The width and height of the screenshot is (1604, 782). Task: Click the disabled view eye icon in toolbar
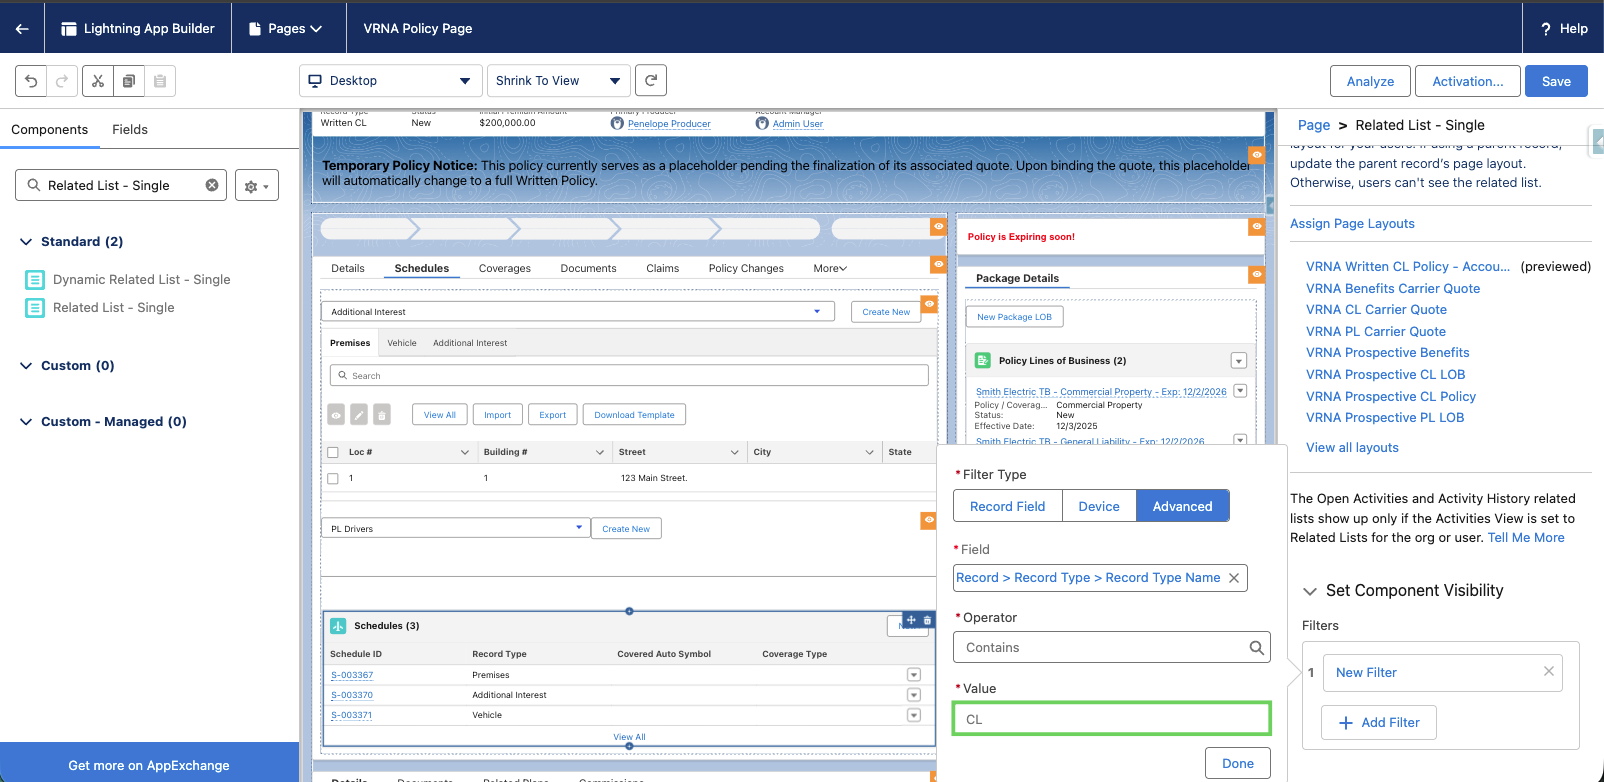[x=336, y=415]
